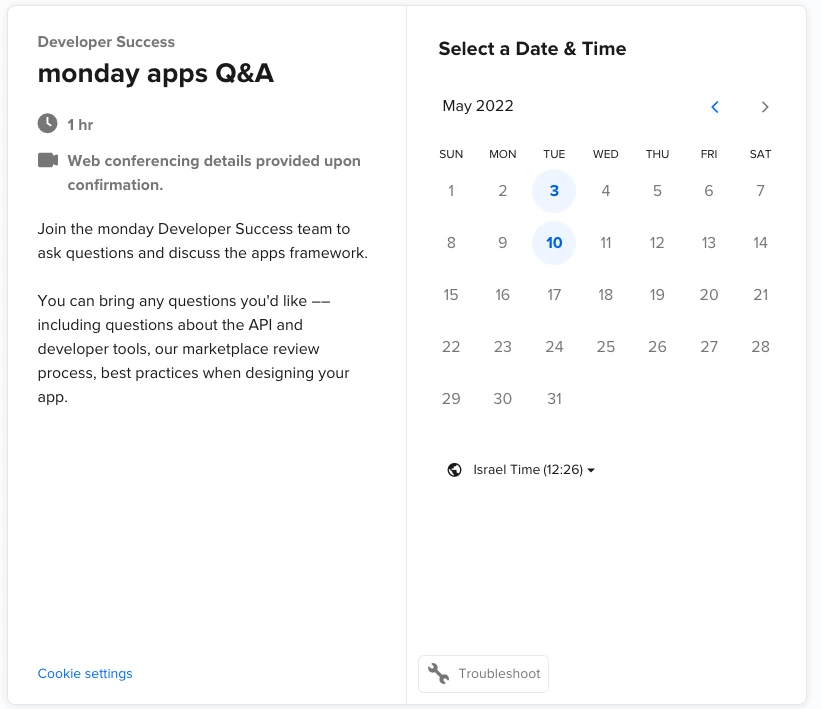Go to the next month arrow
Screen dimensions: 821x709
click(x=765, y=107)
